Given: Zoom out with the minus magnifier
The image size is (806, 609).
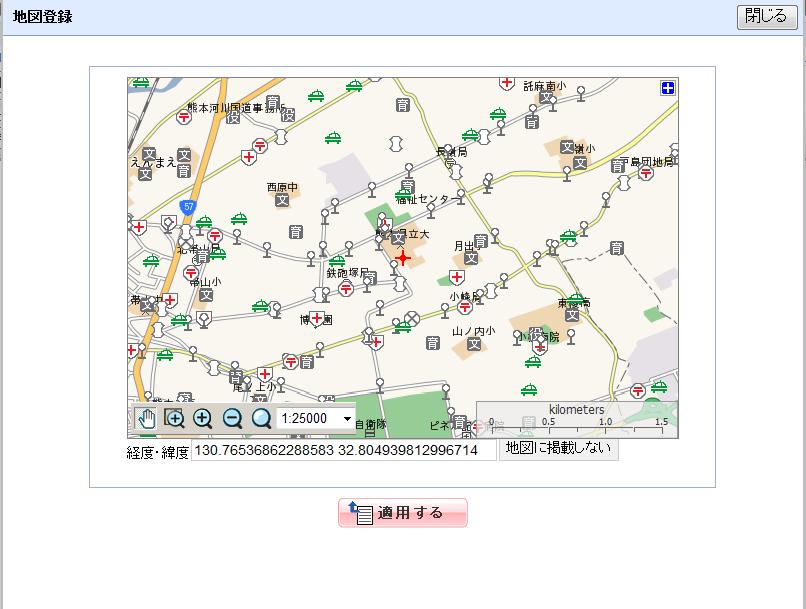Looking at the screenshot, I should coord(232,418).
